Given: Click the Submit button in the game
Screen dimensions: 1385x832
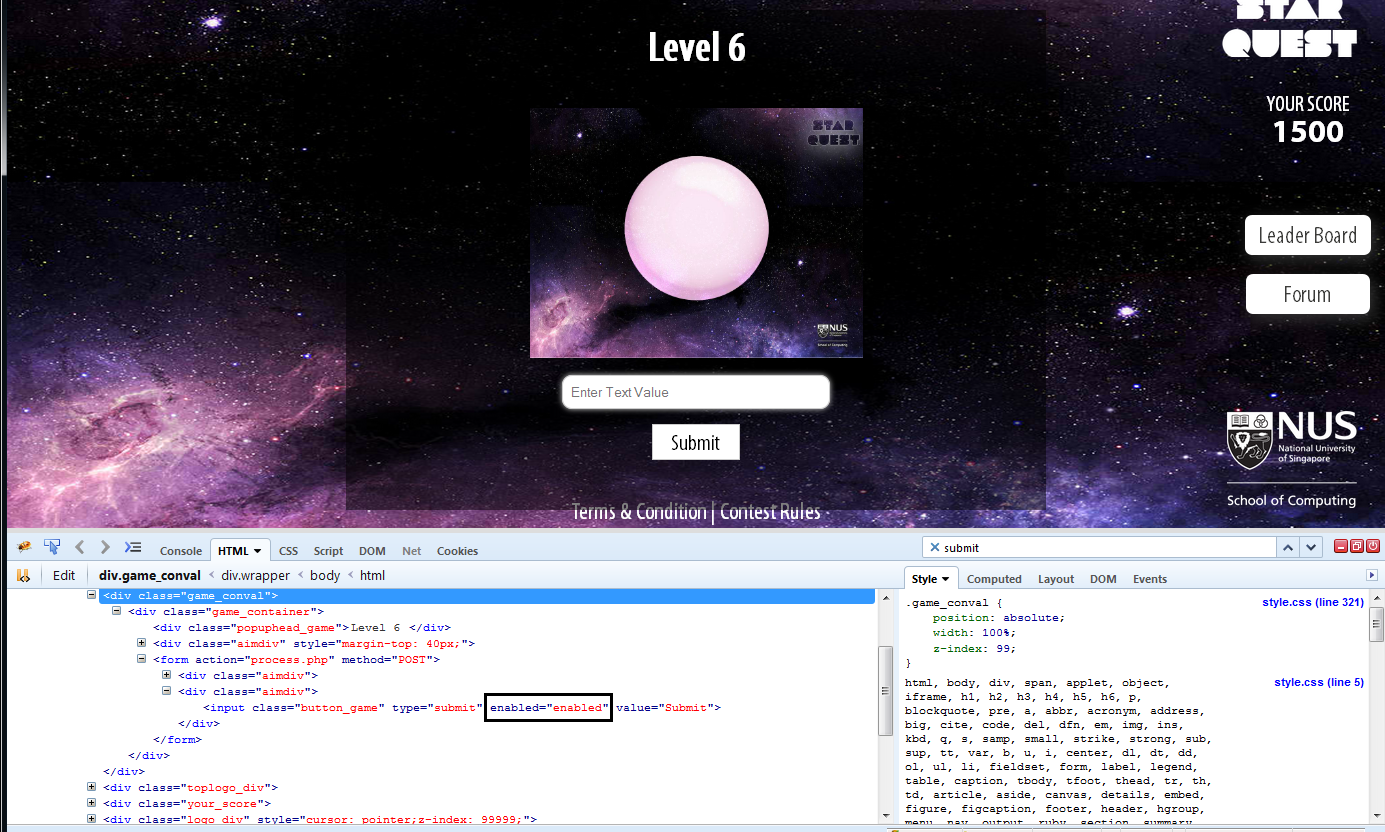Looking at the screenshot, I should coord(695,442).
